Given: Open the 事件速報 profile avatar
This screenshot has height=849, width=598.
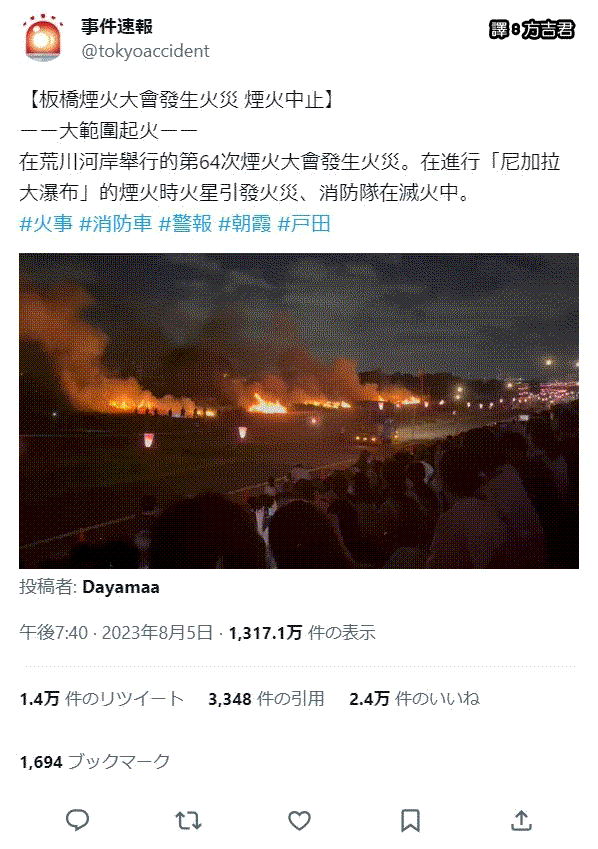Looking at the screenshot, I should 43,38.
